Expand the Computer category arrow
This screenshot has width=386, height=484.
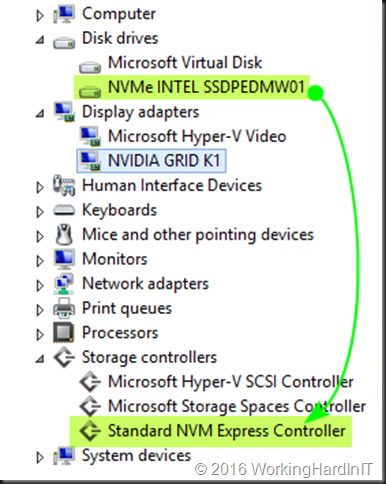click(40, 16)
